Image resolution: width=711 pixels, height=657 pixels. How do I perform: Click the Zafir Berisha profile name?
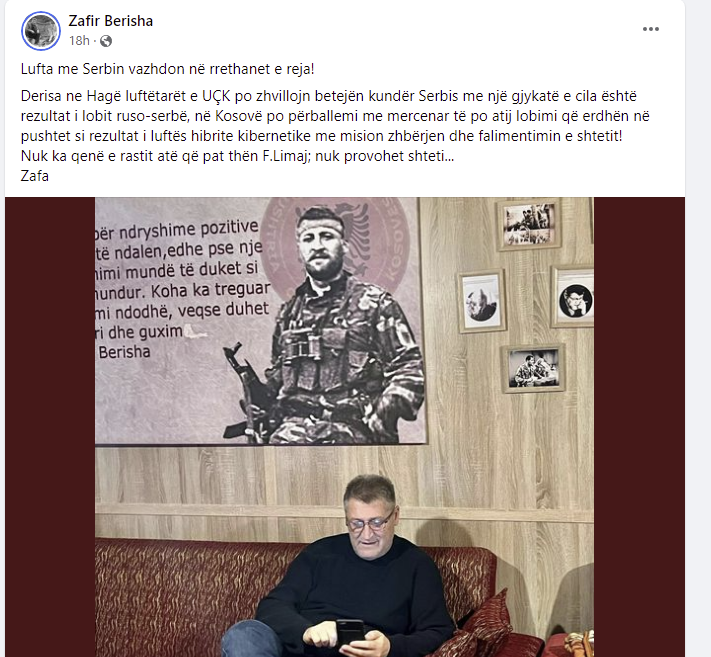[x=111, y=21]
